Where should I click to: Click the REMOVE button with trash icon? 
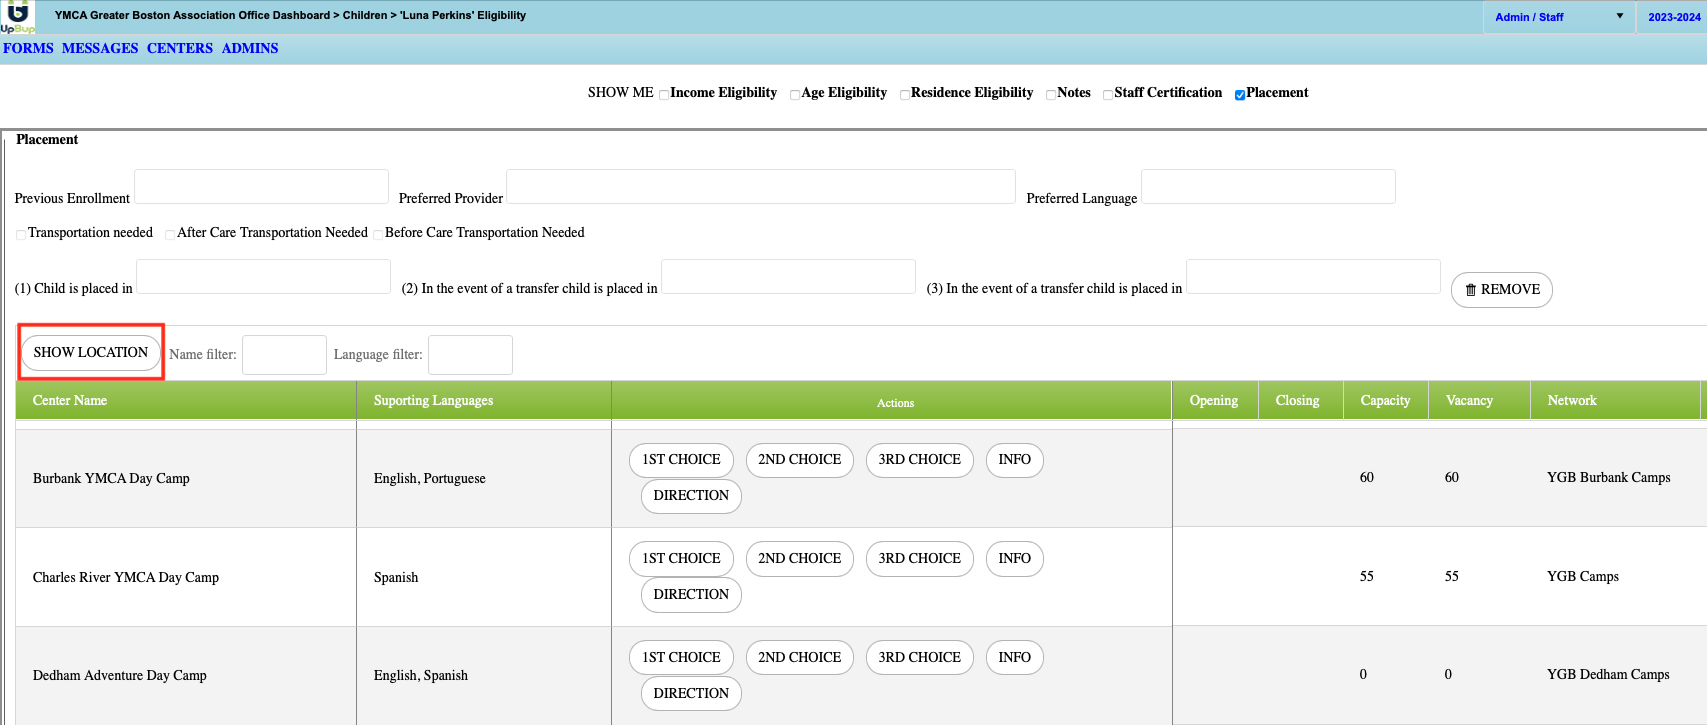tap(1501, 290)
